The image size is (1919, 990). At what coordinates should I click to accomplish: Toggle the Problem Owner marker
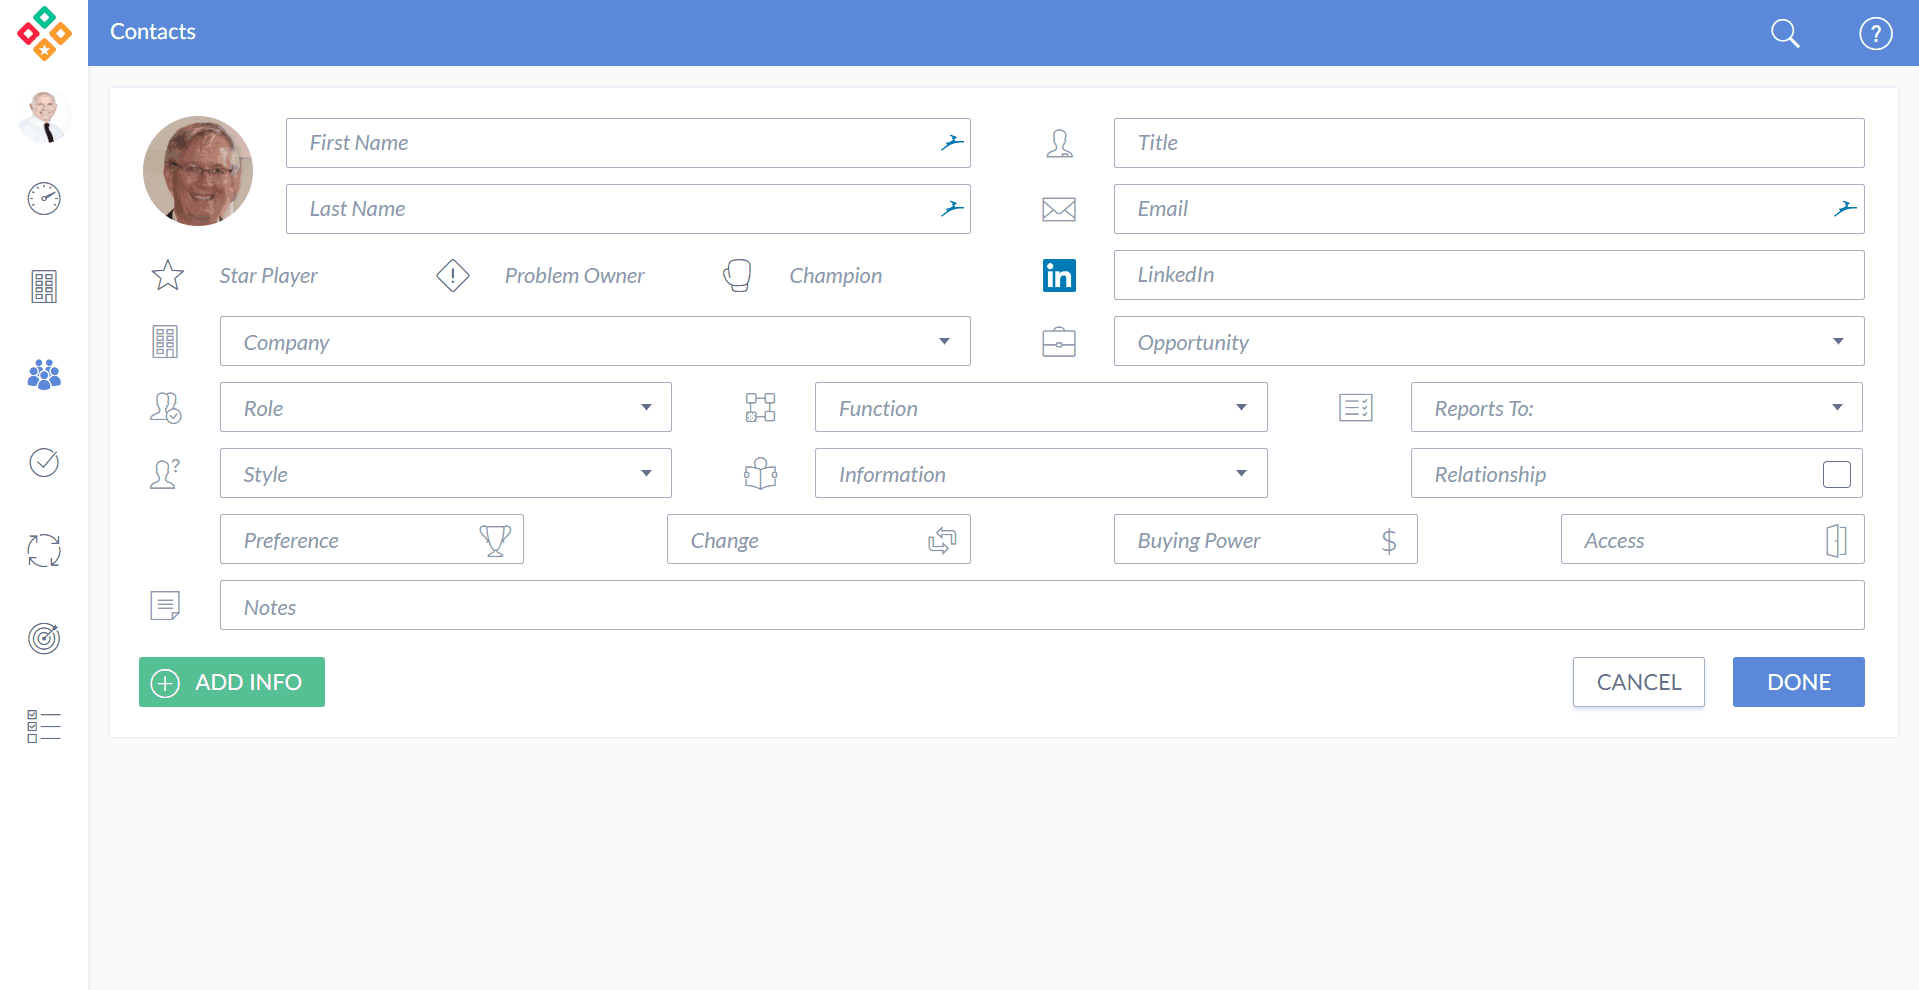[453, 275]
